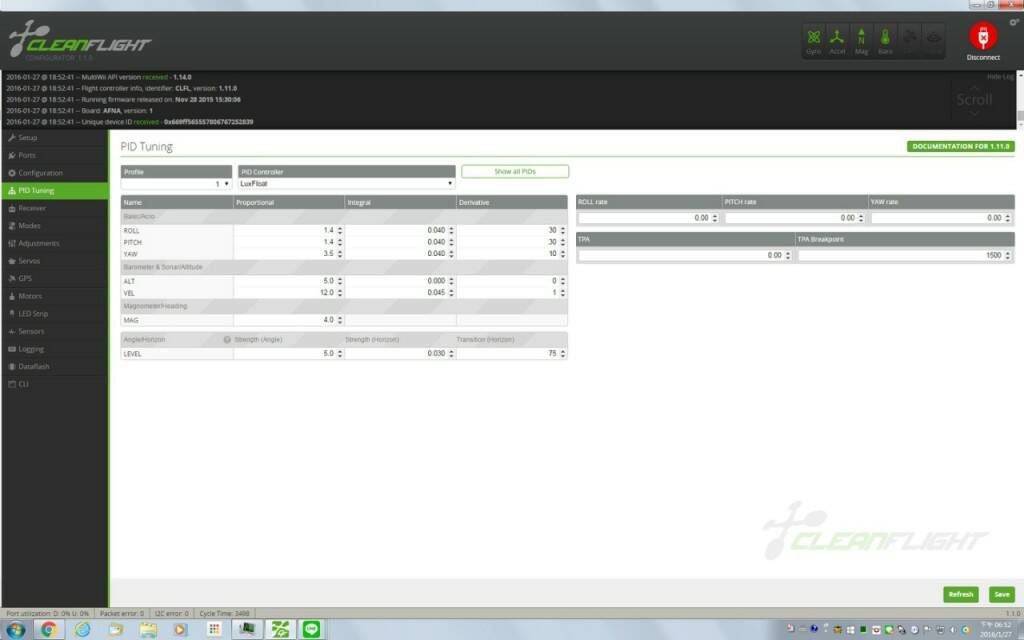Viewport: 1024px width, 640px height.
Task: Adjust the ROLL rate stepper arrows
Action: pos(715,218)
